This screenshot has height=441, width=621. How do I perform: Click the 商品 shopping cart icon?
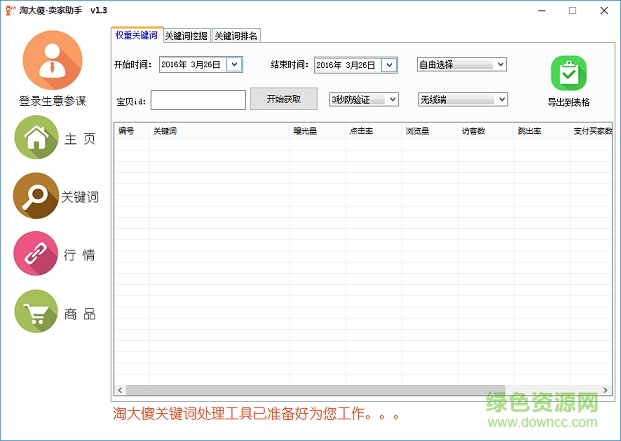point(36,312)
